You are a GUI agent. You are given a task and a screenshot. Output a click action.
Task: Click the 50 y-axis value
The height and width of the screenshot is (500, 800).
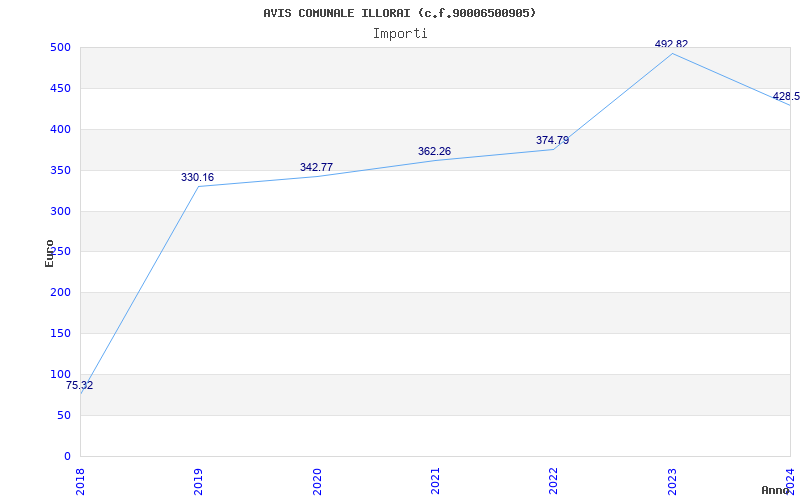(x=64, y=415)
